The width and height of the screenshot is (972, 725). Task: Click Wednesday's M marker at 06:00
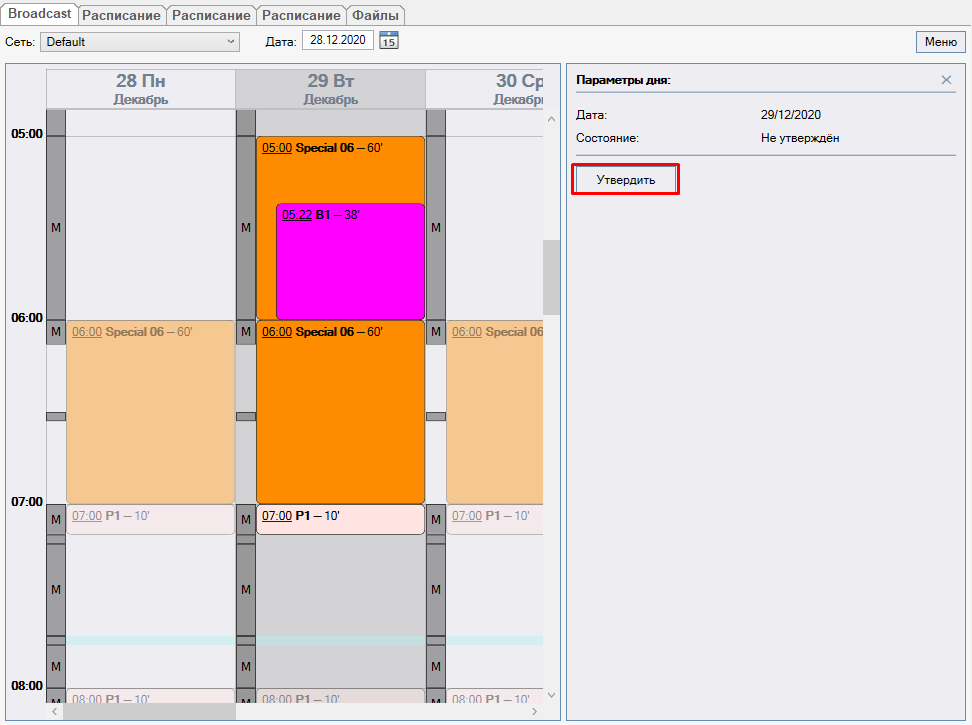click(x=436, y=332)
